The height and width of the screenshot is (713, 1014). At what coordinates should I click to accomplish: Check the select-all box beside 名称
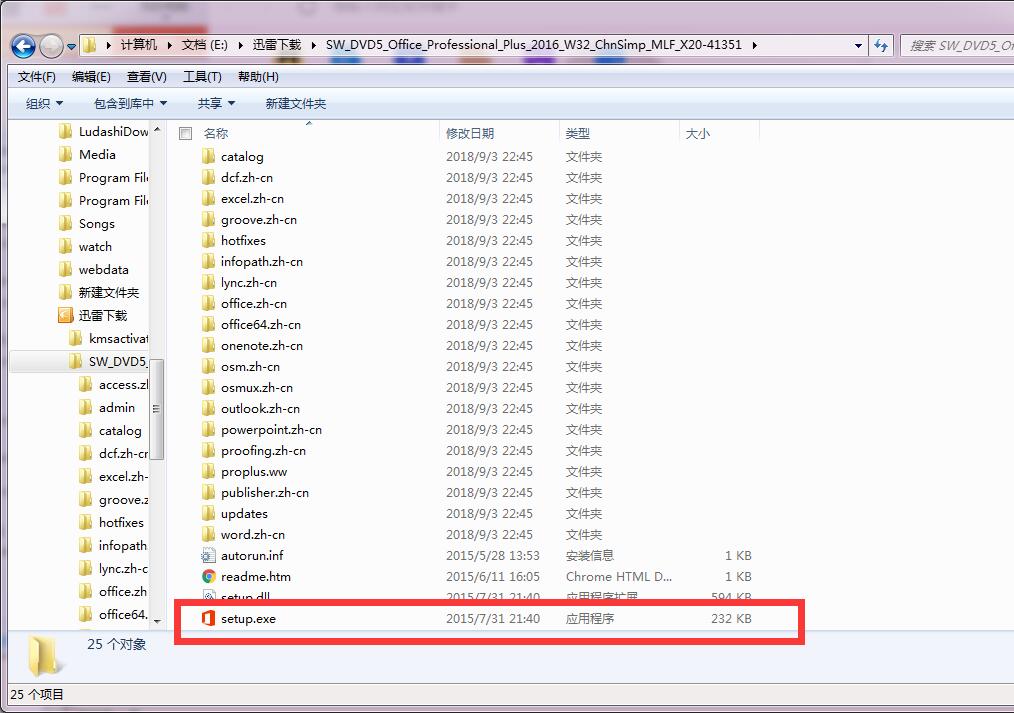click(185, 132)
